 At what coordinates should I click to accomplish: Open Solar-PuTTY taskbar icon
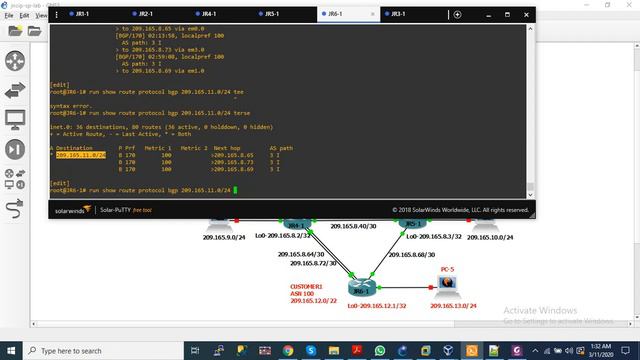pos(471,351)
